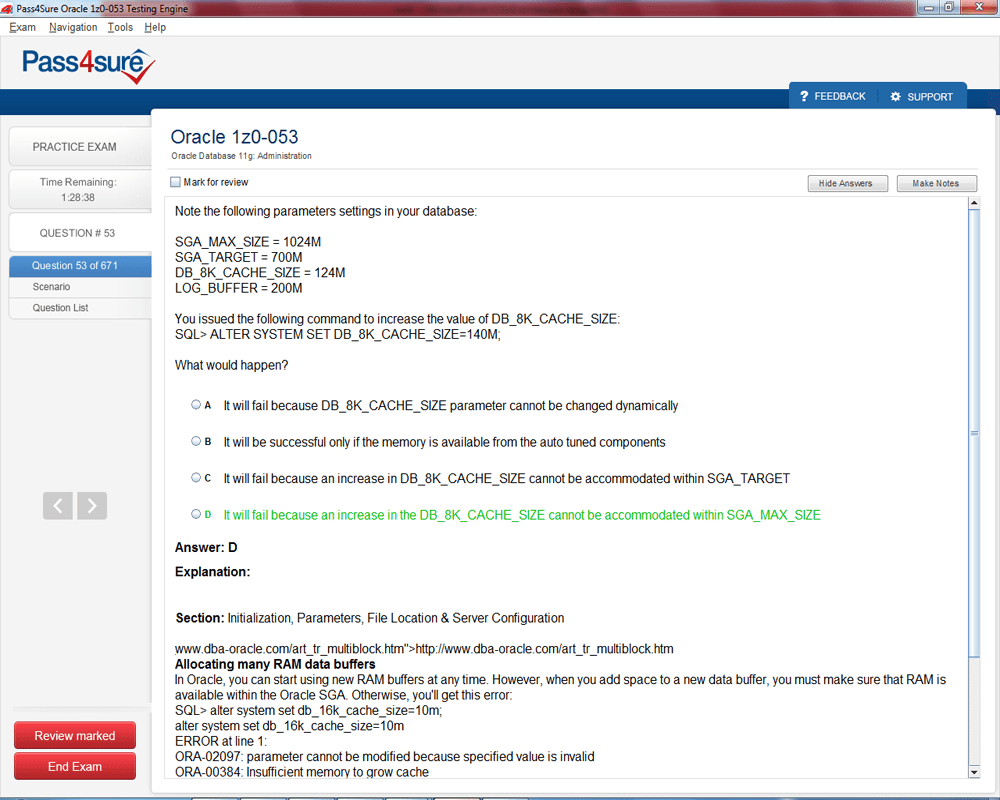Click 'LOG_BUFFER = 200M' line

tap(239, 288)
